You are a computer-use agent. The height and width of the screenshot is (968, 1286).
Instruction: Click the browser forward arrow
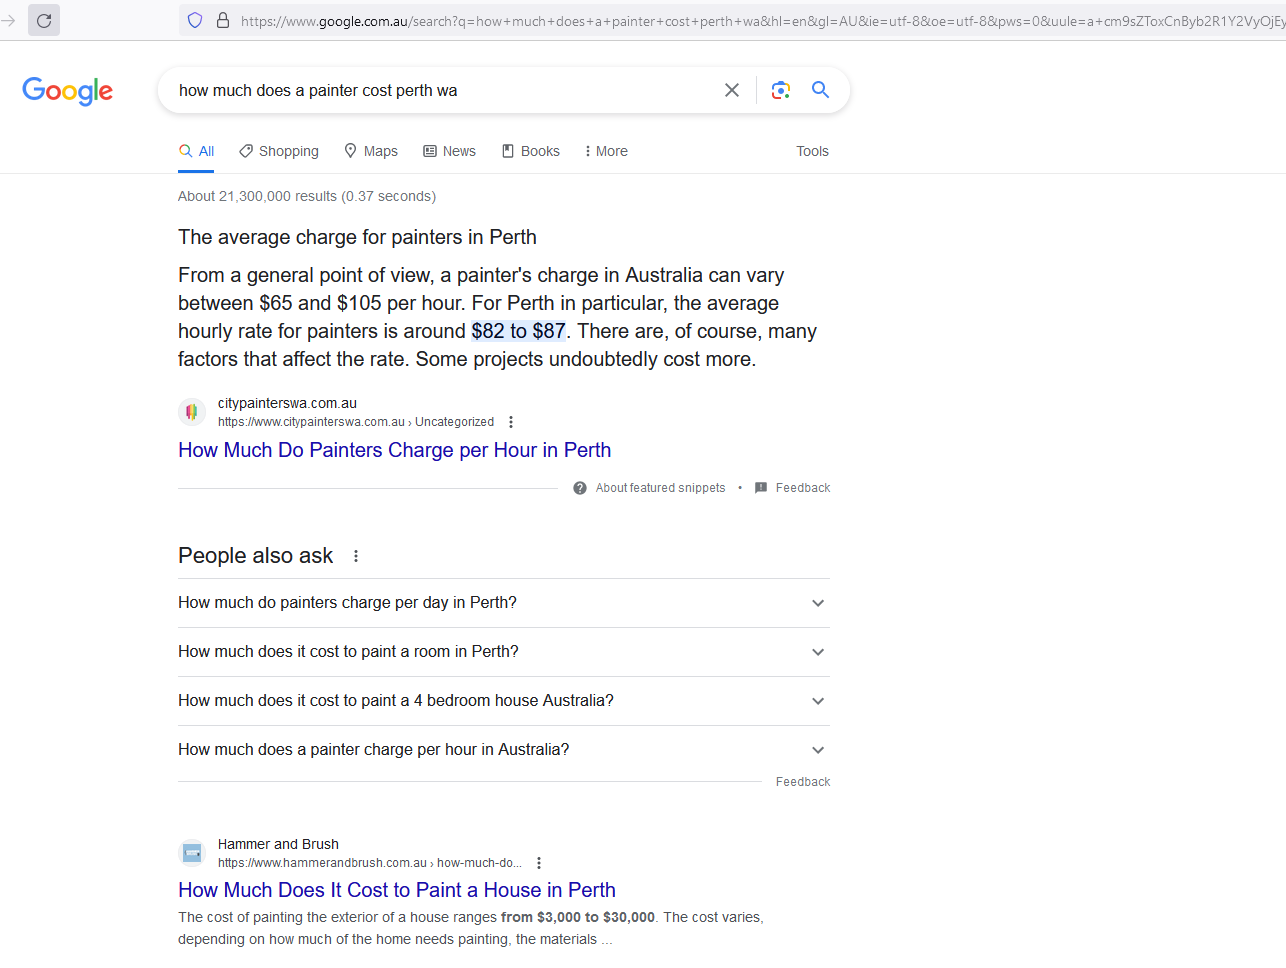tap(8, 20)
